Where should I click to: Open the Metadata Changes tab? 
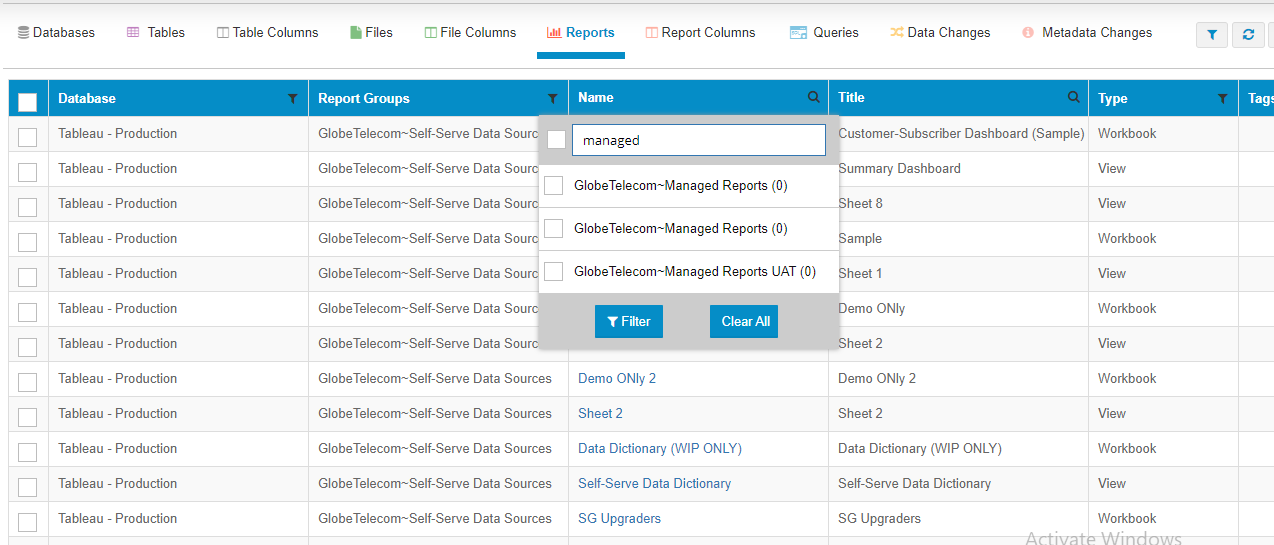(x=1087, y=33)
